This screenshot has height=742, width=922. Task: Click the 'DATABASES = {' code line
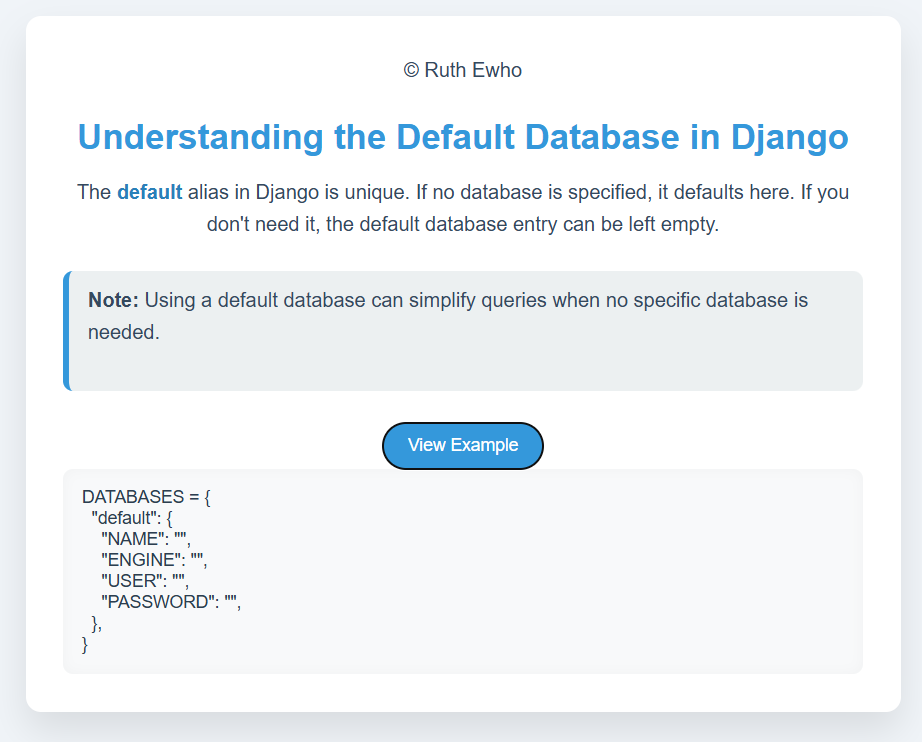tap(146, 497)
